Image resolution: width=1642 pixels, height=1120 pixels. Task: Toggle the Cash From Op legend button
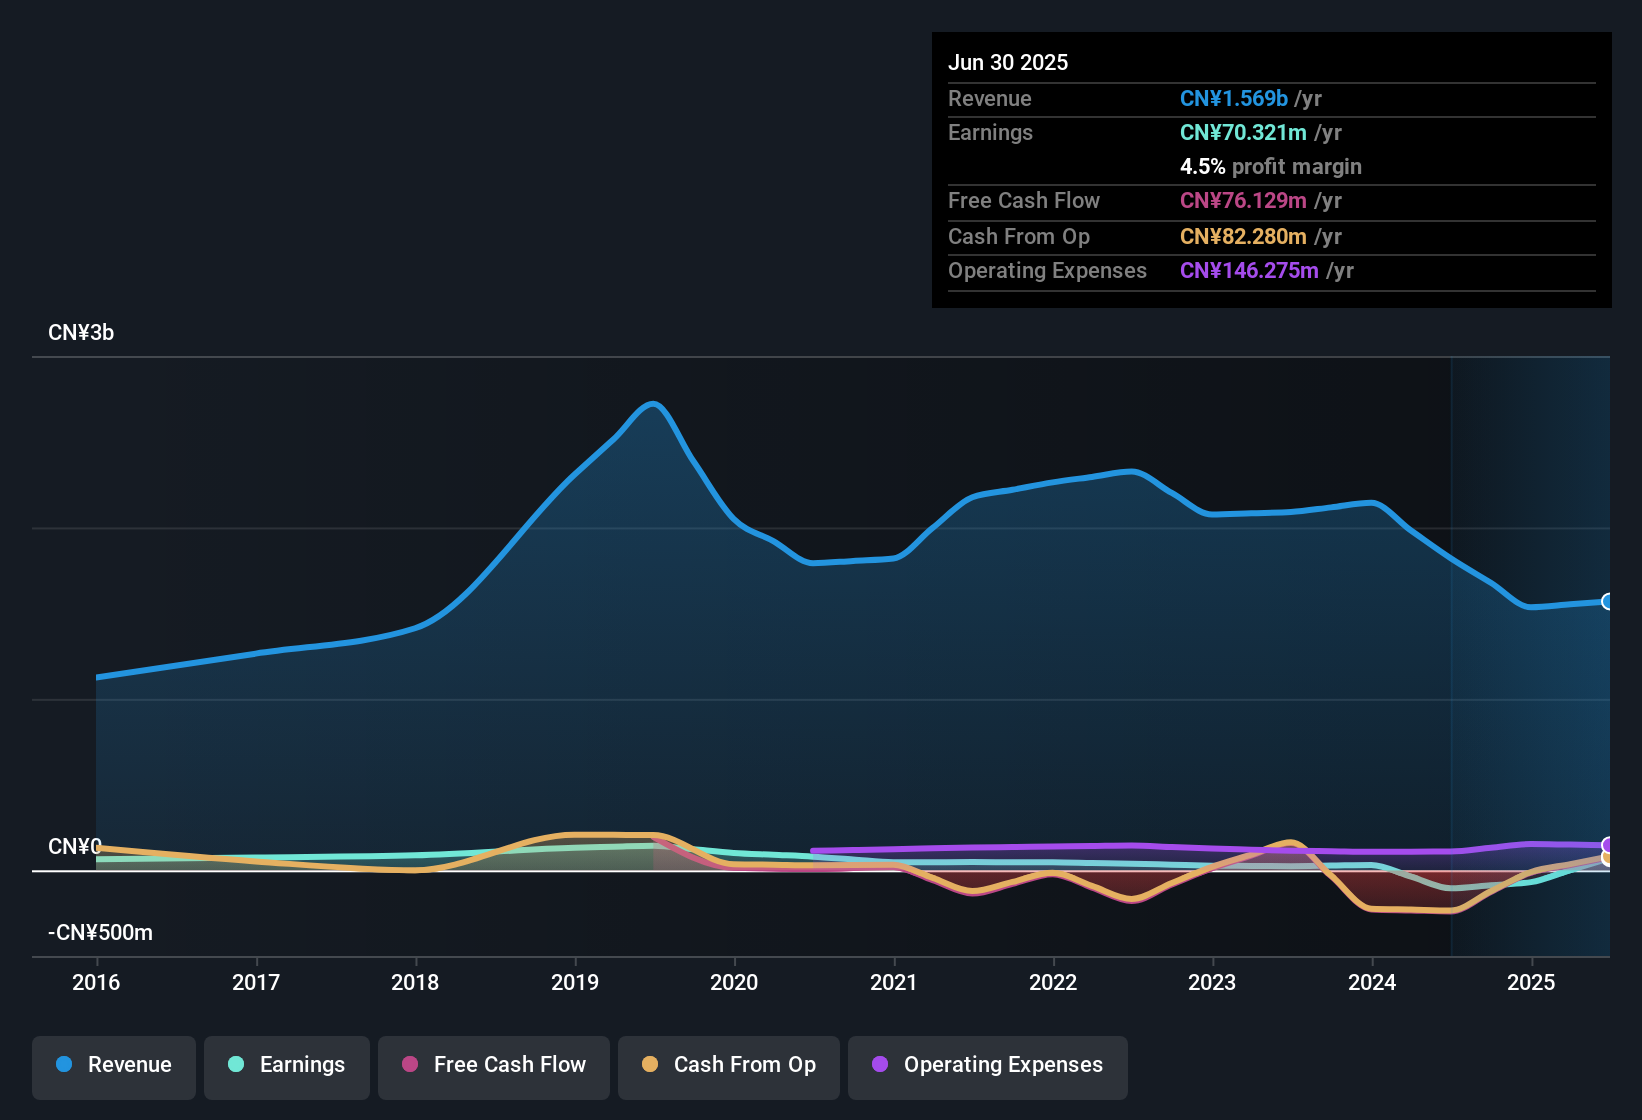729,1067
